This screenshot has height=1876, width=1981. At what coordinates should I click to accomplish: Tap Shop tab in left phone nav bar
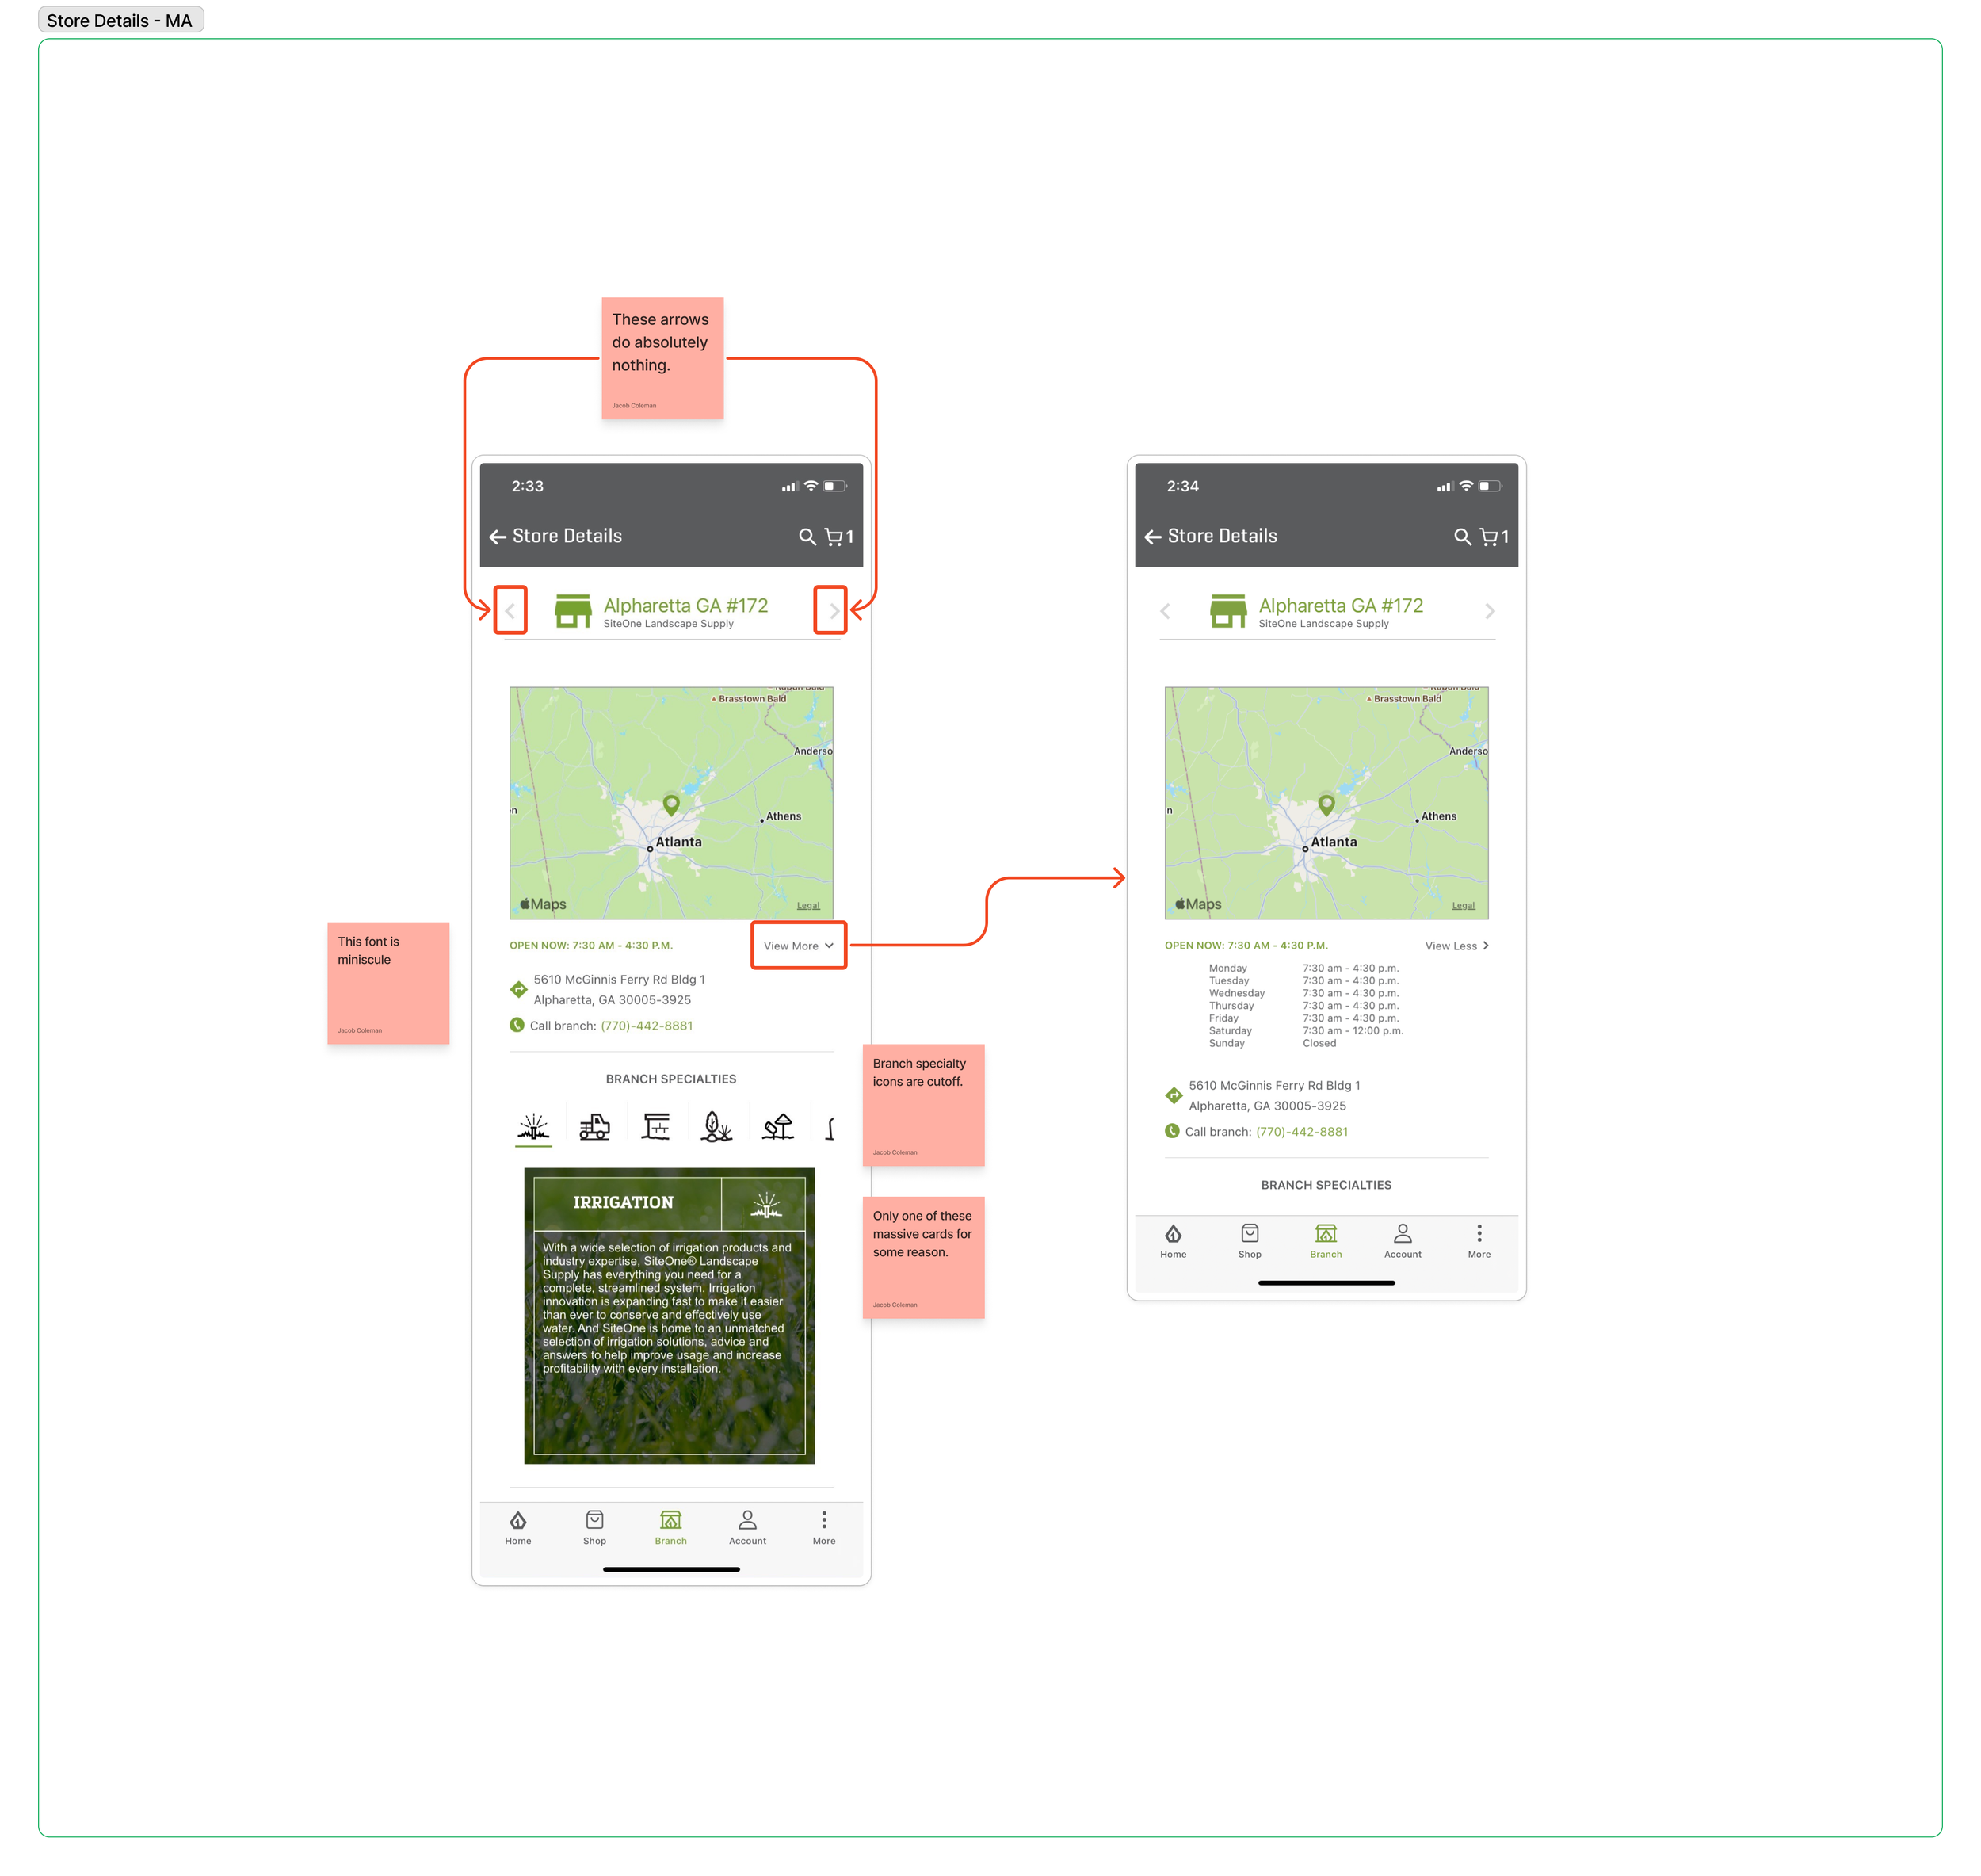pyautogui.click(x=594, y=1527)
